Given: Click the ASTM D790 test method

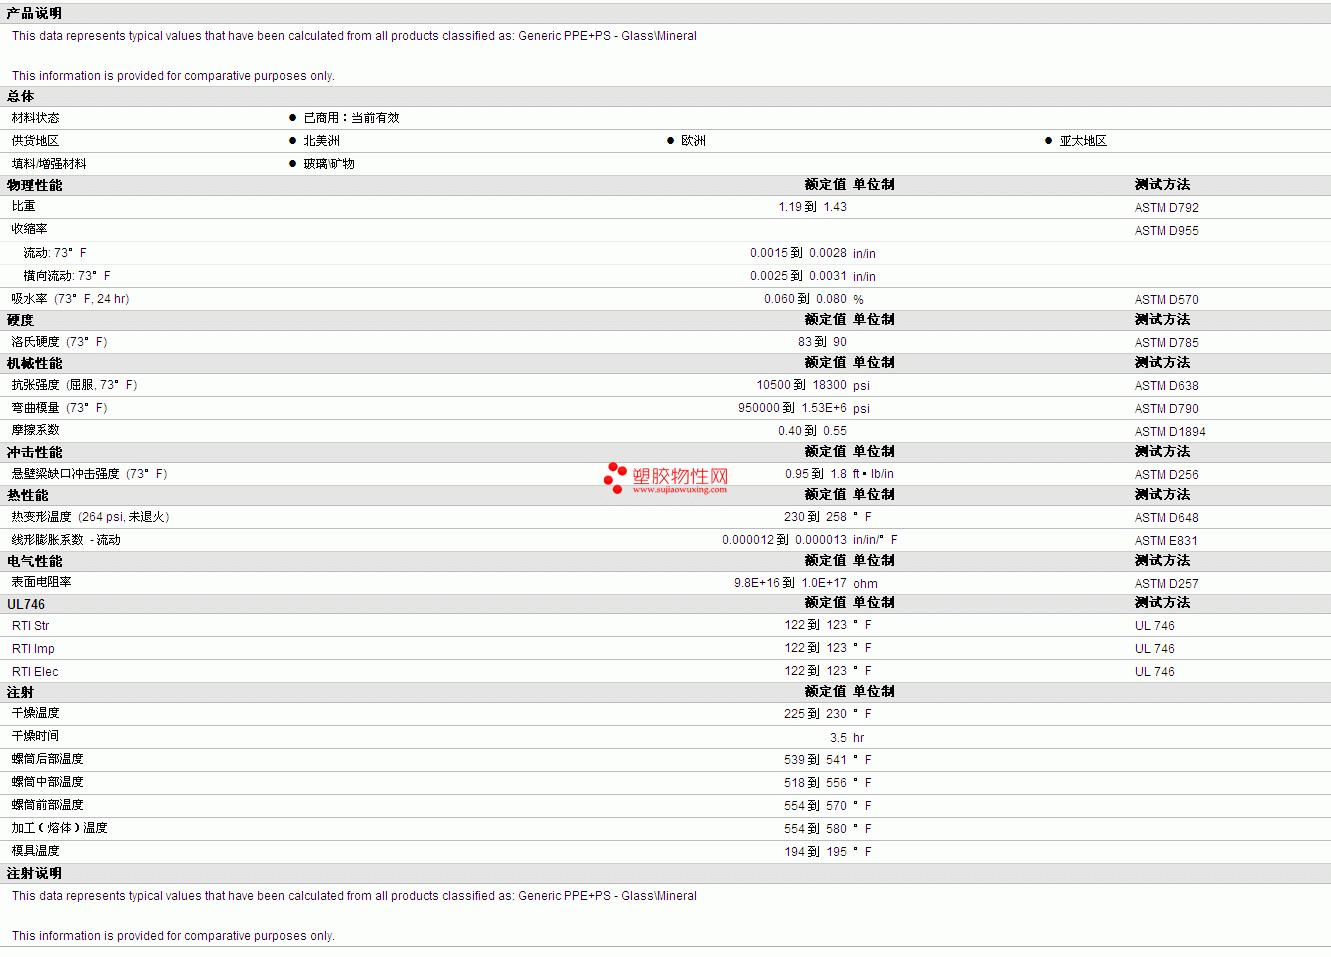Looking at the screenshot, I should [x=1166, y=409].
